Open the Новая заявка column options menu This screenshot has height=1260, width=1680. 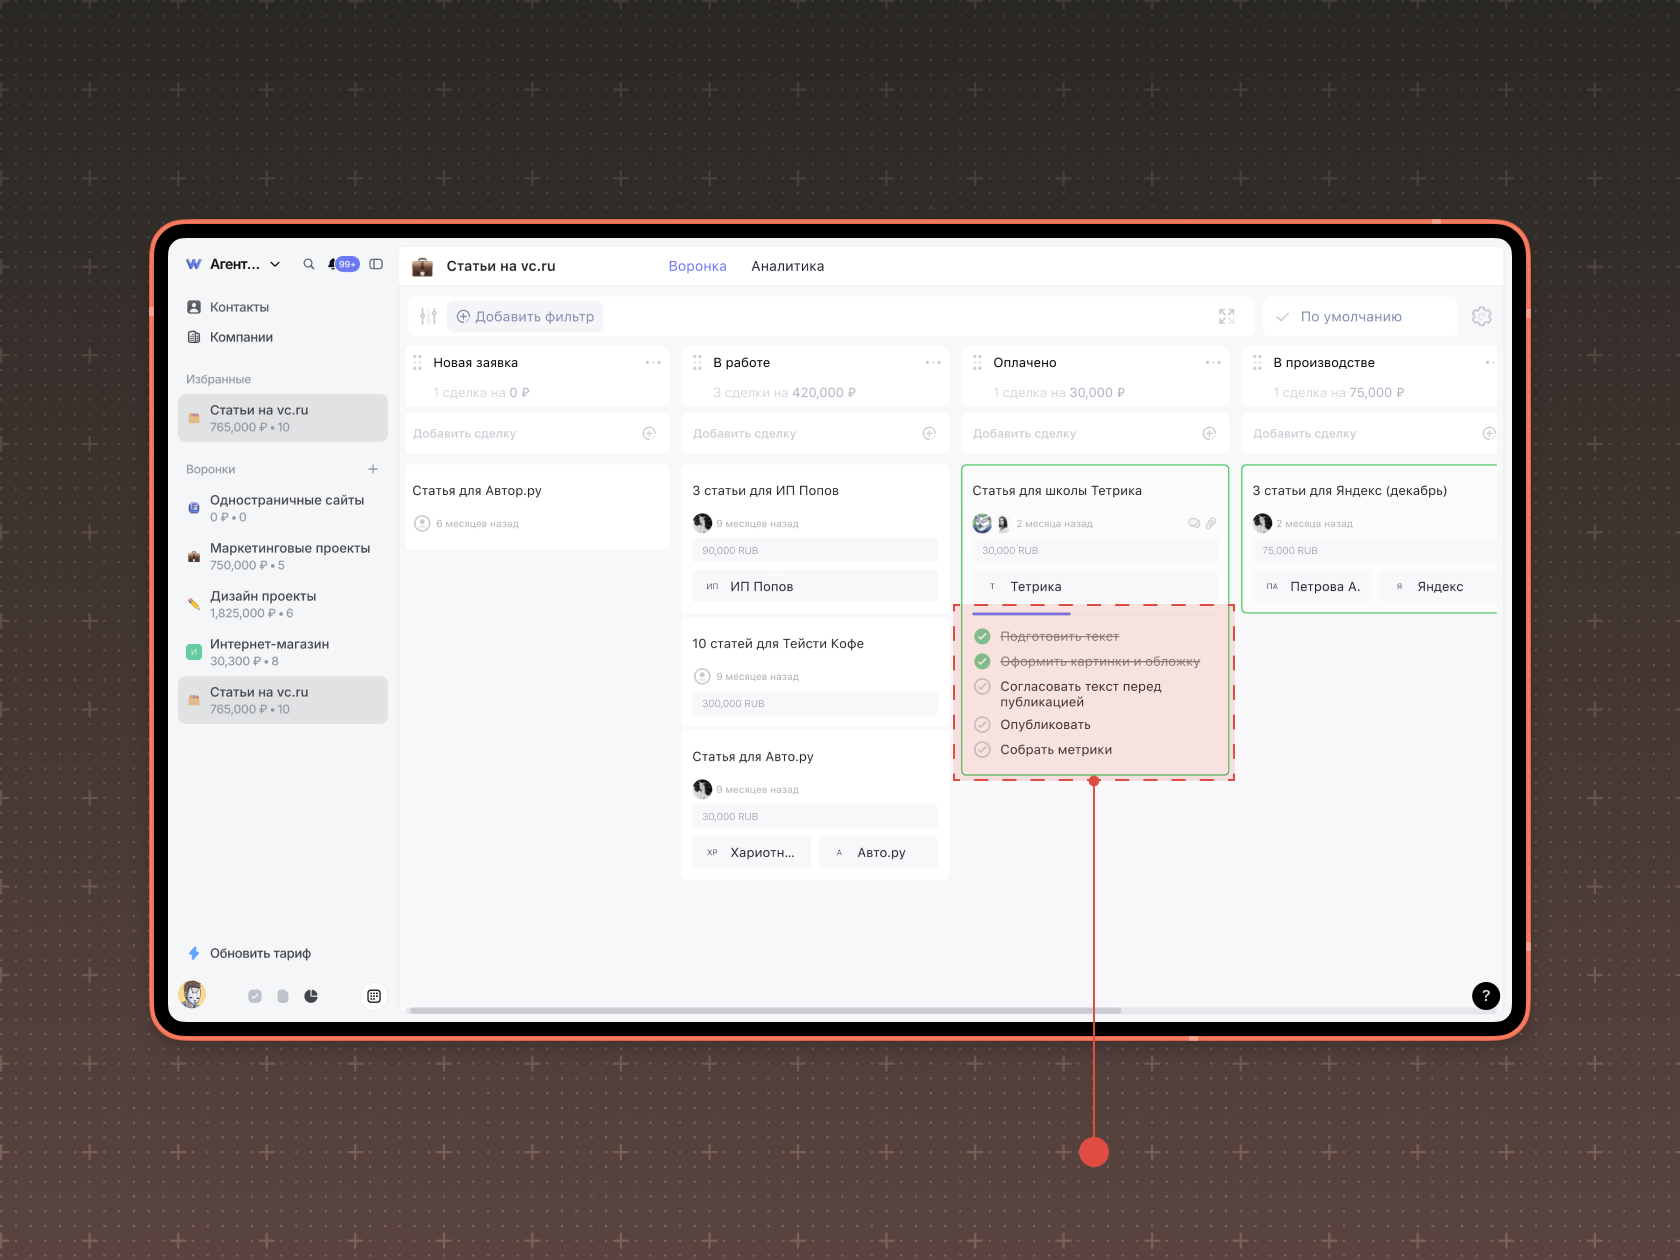click(x=653, y=362)
